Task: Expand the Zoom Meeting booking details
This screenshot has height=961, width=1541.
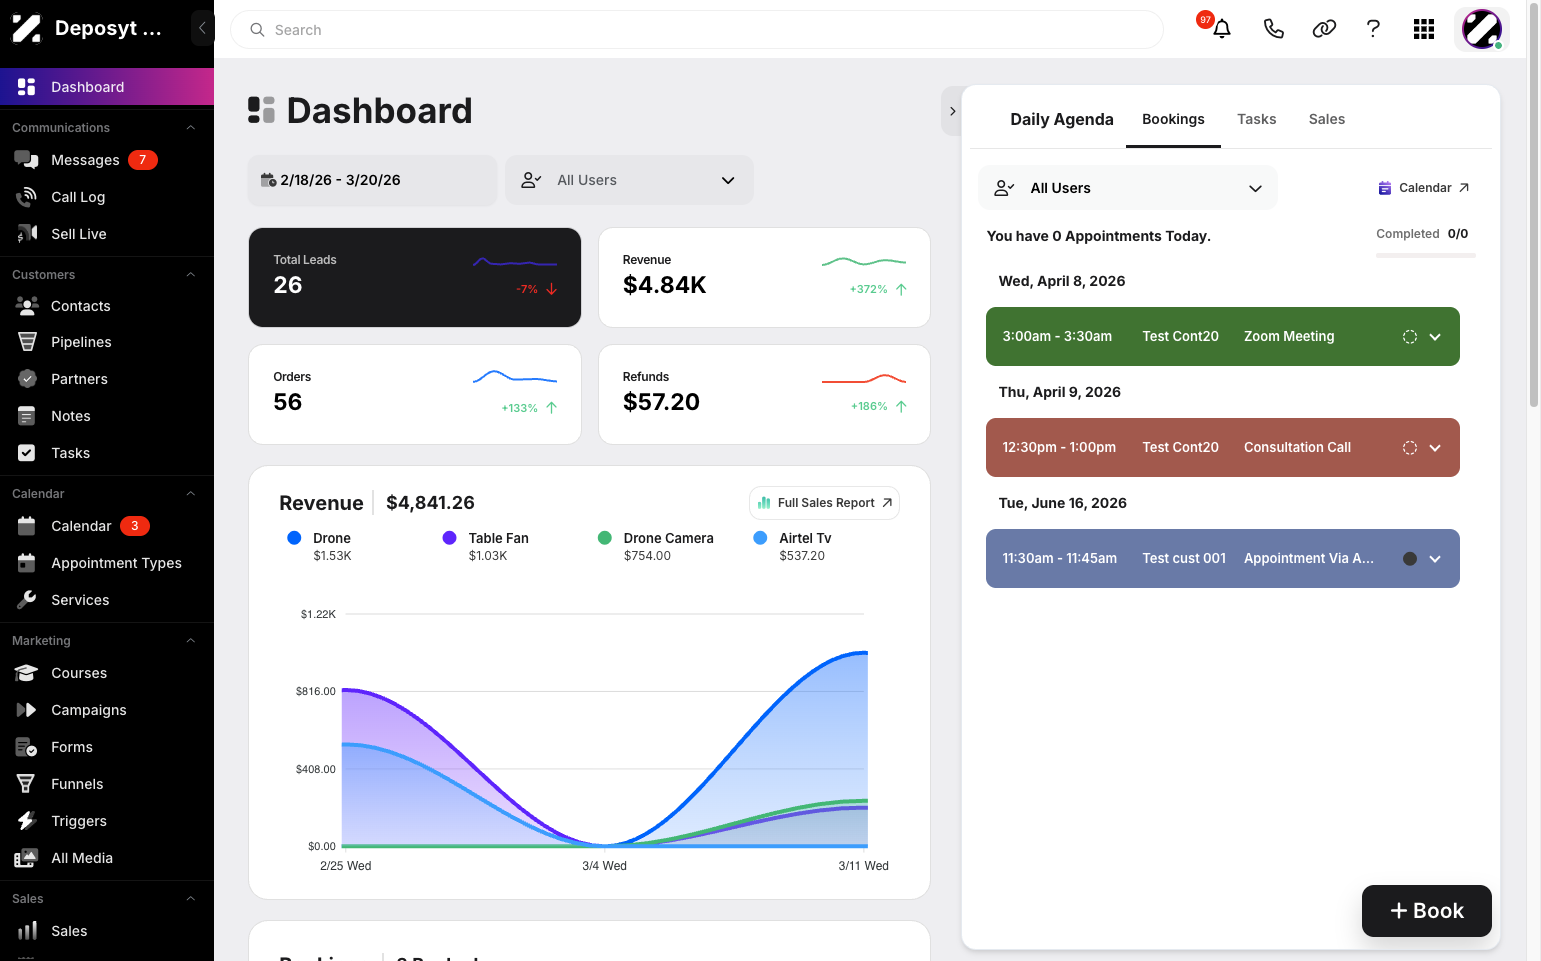Action: click(1435, 337)
